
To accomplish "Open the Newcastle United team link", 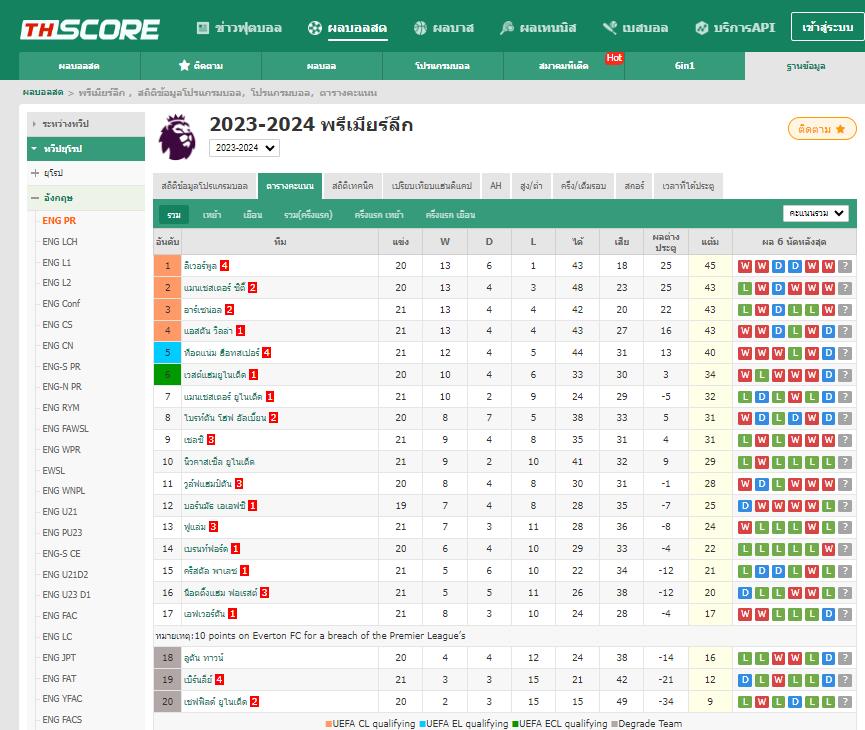I will [219, 461].
